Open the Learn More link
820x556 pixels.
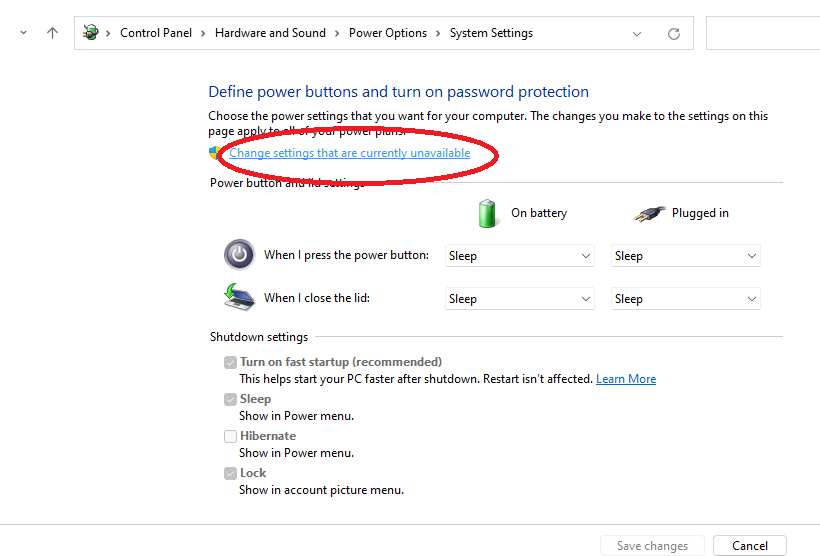click(x=626, y=379)
